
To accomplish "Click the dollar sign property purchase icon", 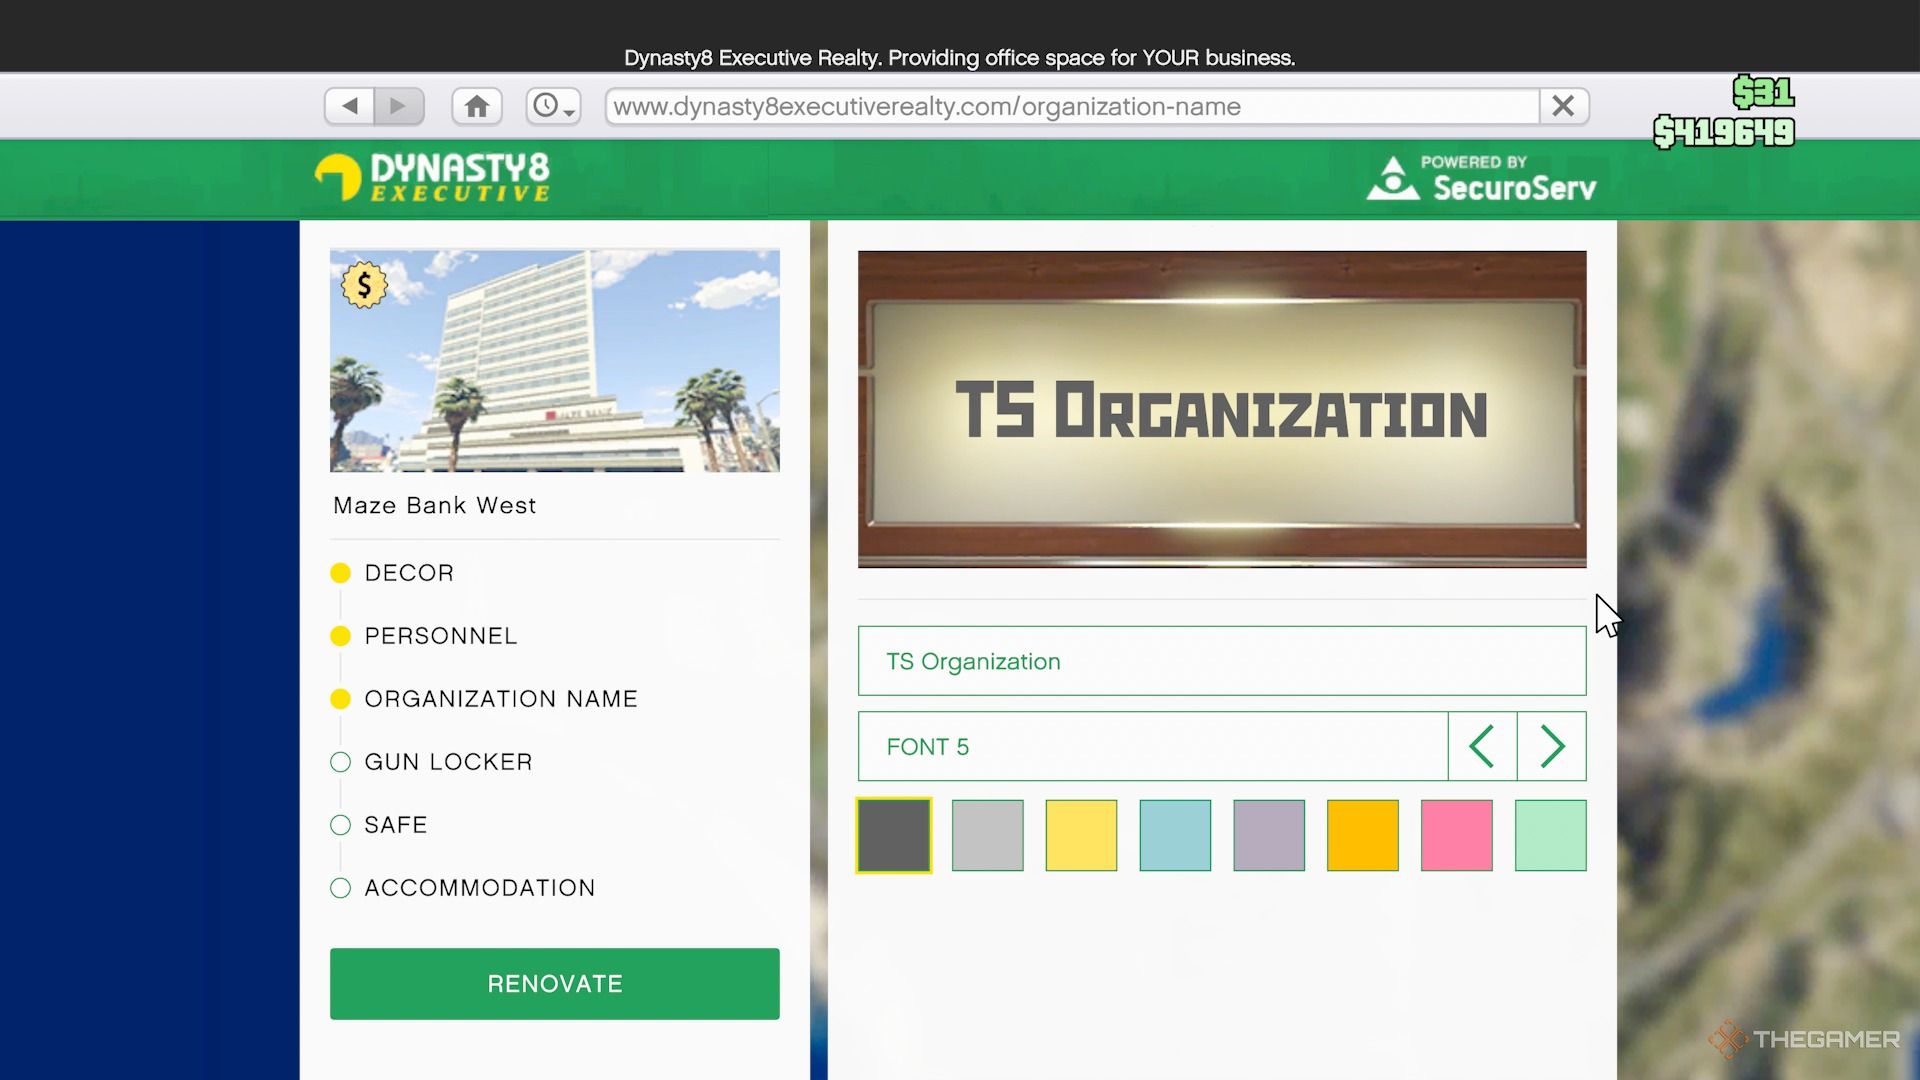I will [x=364, y=285].
